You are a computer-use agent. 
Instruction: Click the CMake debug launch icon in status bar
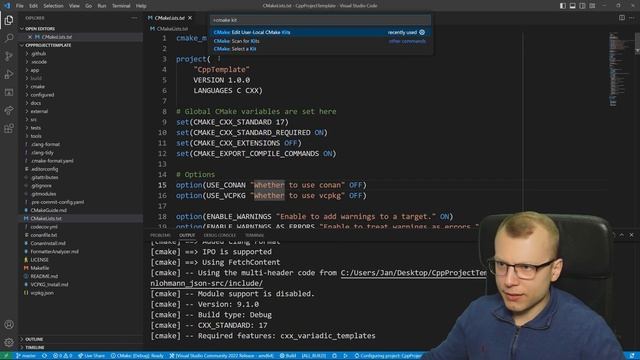pyautogui.click(x=334, y=356)
